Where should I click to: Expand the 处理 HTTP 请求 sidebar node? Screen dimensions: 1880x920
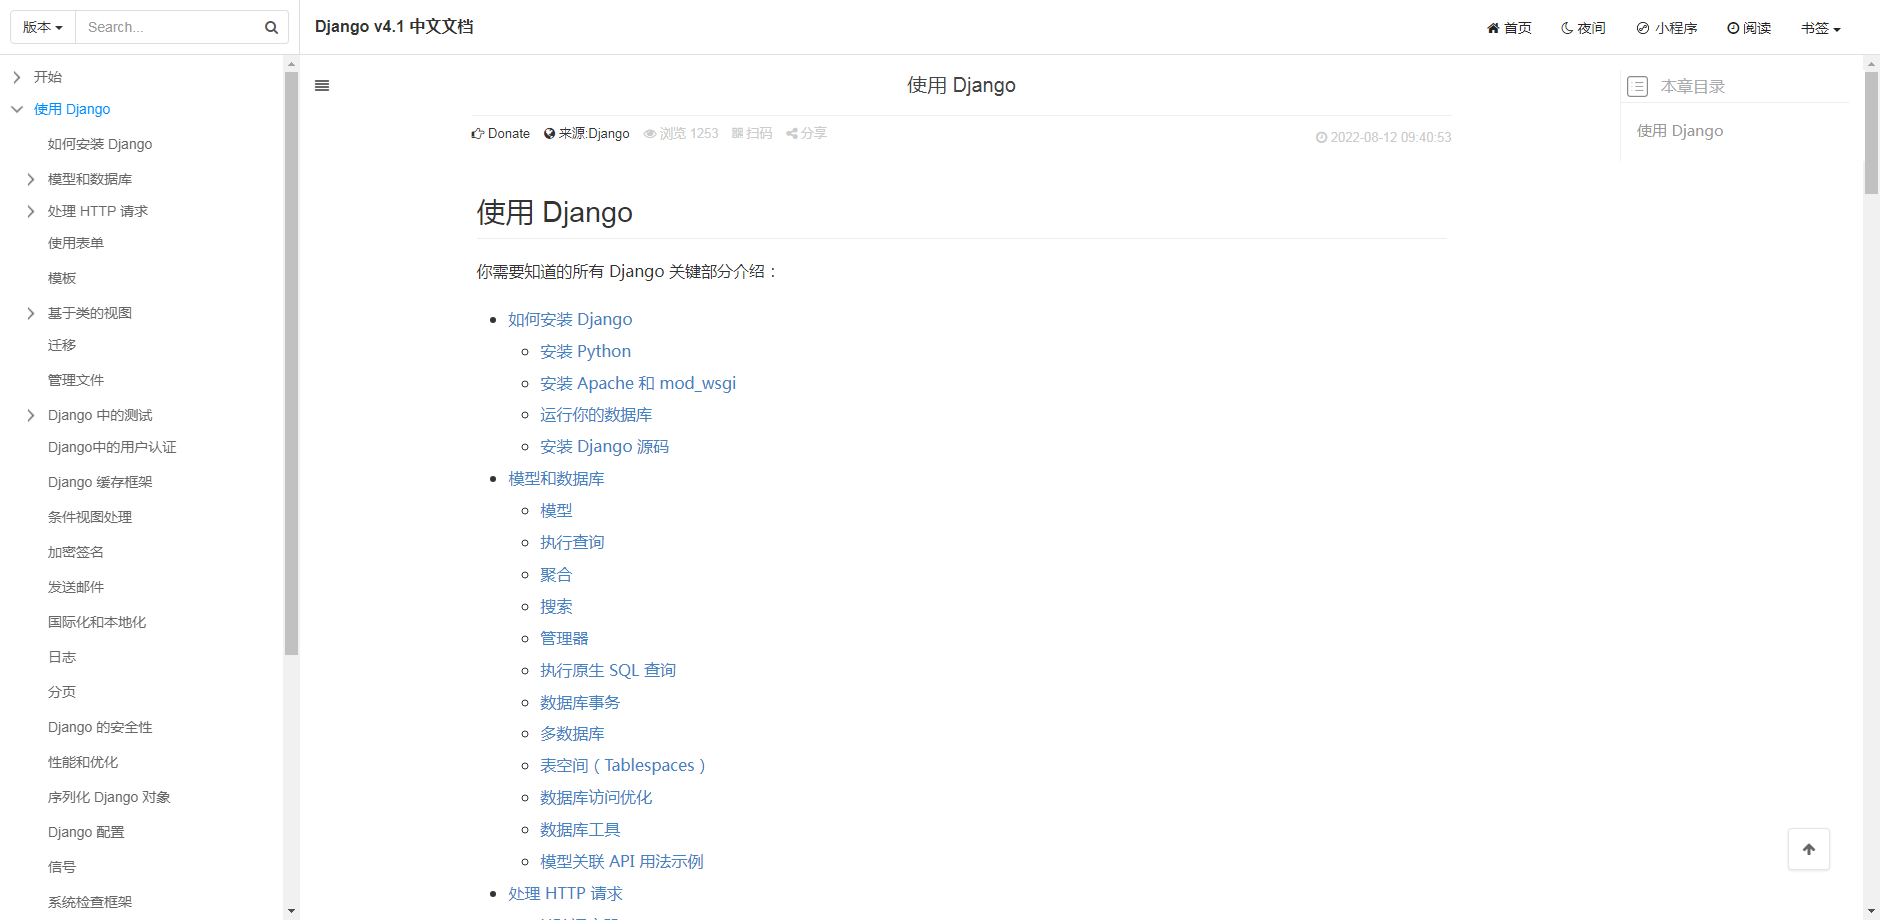click(x=31, y=211)
